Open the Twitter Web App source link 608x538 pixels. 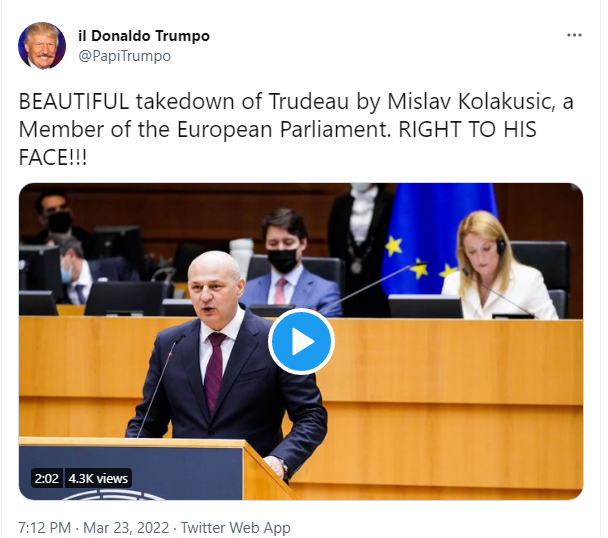(x=237, y=527)
